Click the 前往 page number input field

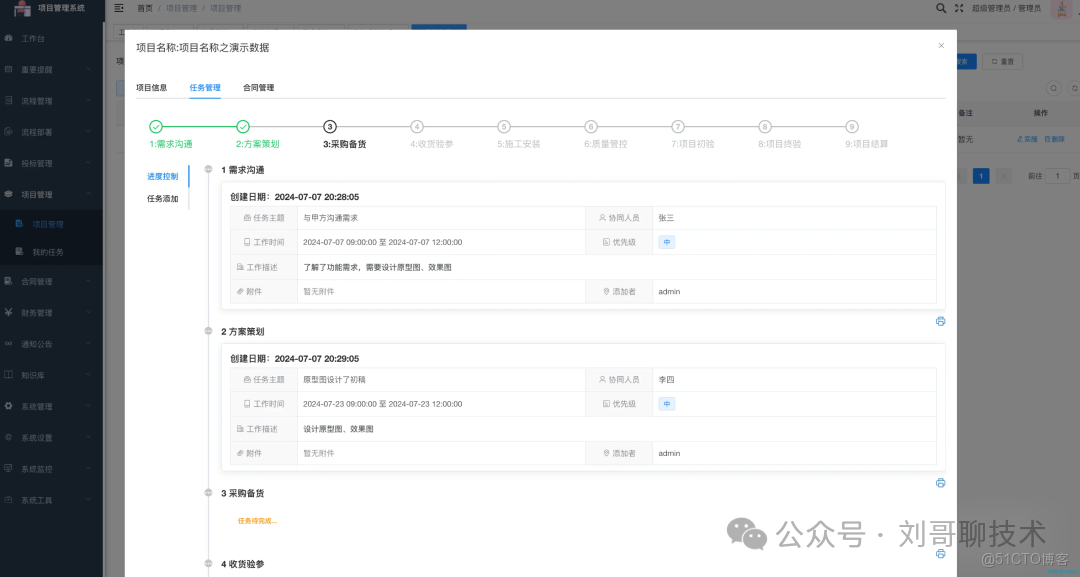pos(1057,175)
